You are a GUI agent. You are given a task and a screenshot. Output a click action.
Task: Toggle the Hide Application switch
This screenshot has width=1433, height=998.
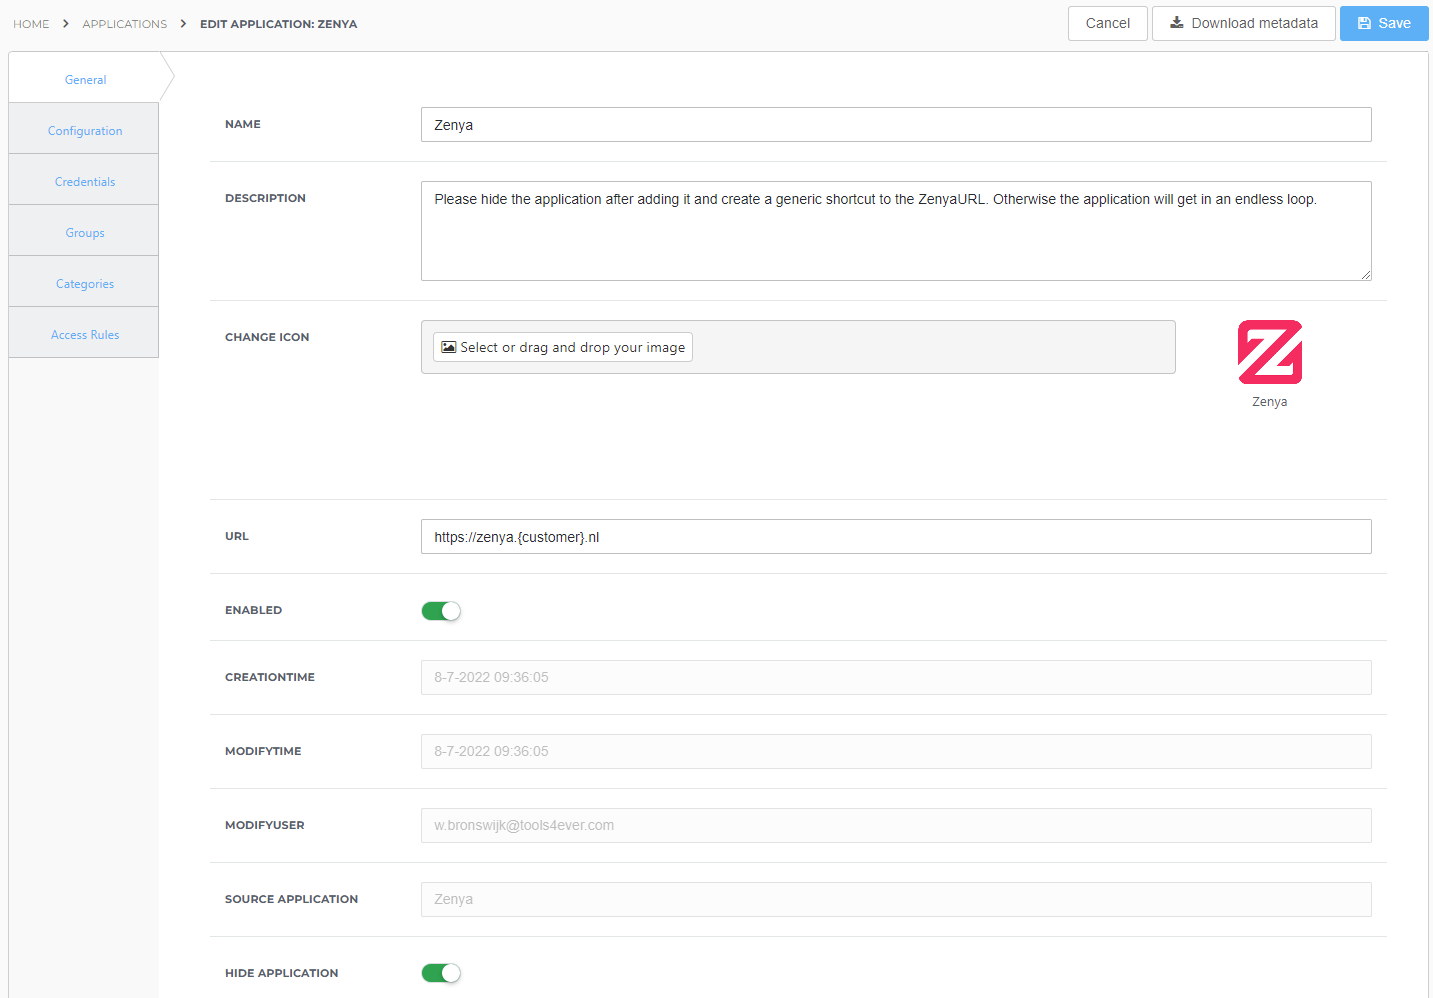[x=441, y=973]
